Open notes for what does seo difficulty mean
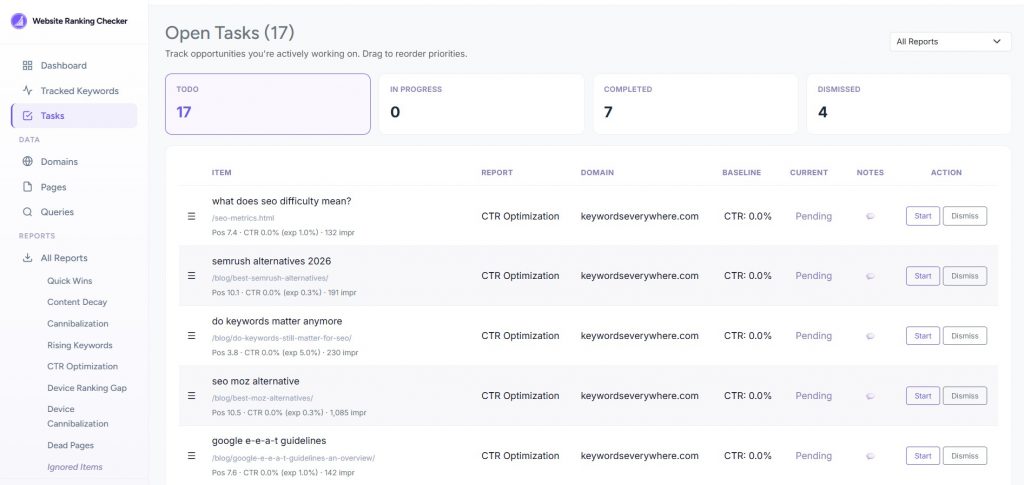 [870, 216]
